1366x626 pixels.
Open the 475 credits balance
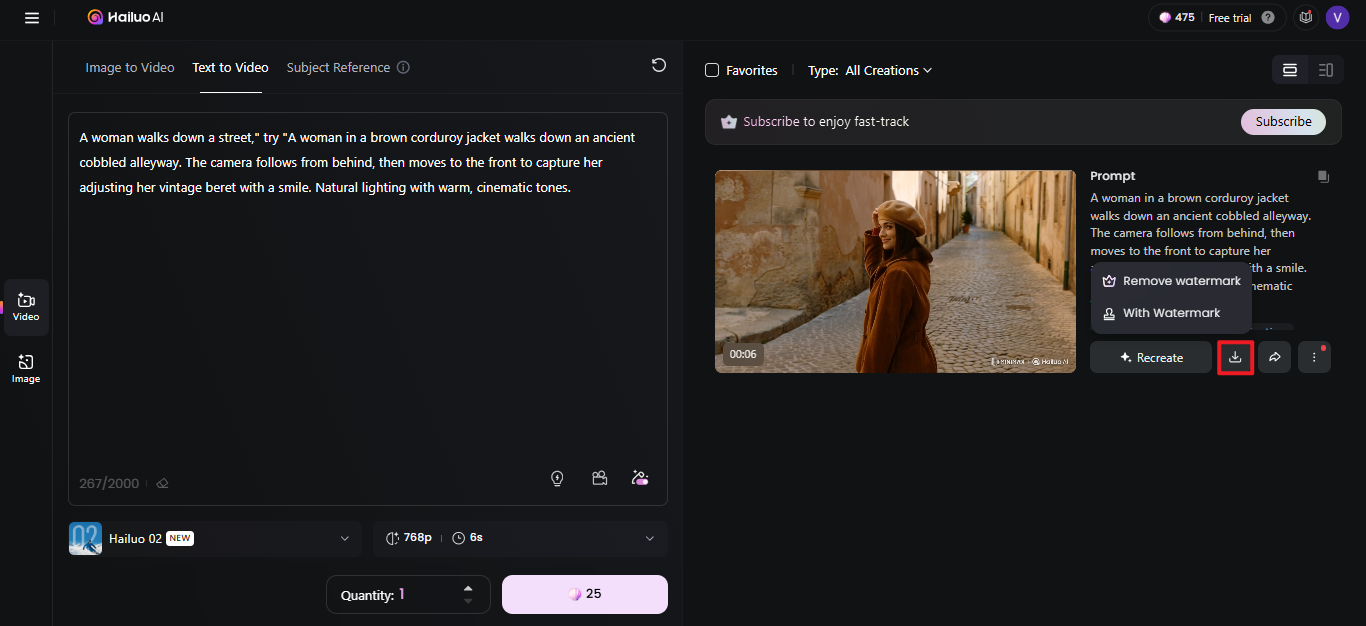[x=1177, y=17]
